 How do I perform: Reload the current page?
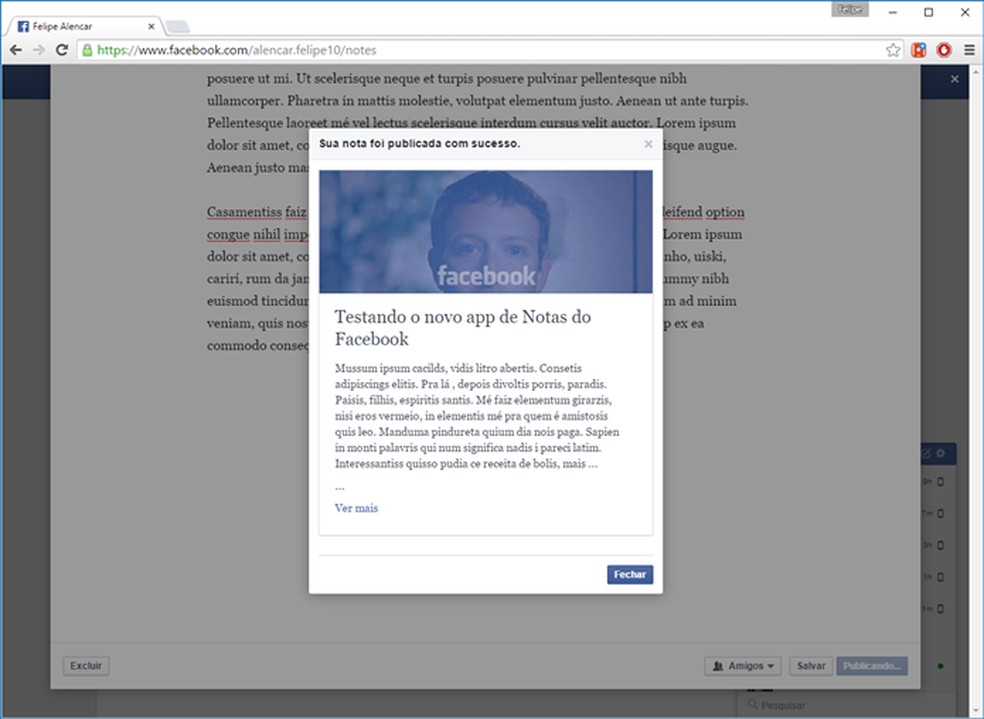62,50
